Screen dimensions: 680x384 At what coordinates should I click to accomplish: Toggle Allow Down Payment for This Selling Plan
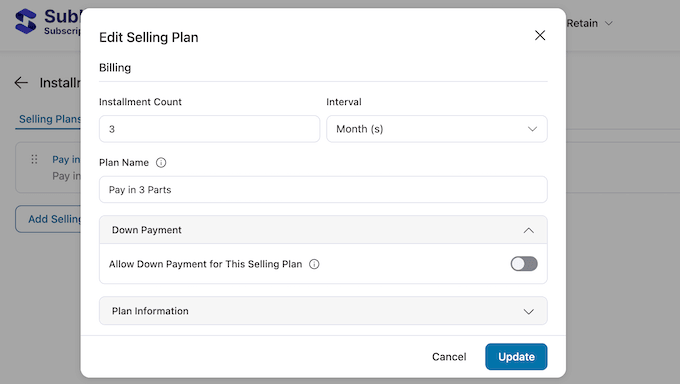pyautogui.click(x=524, y=264)
